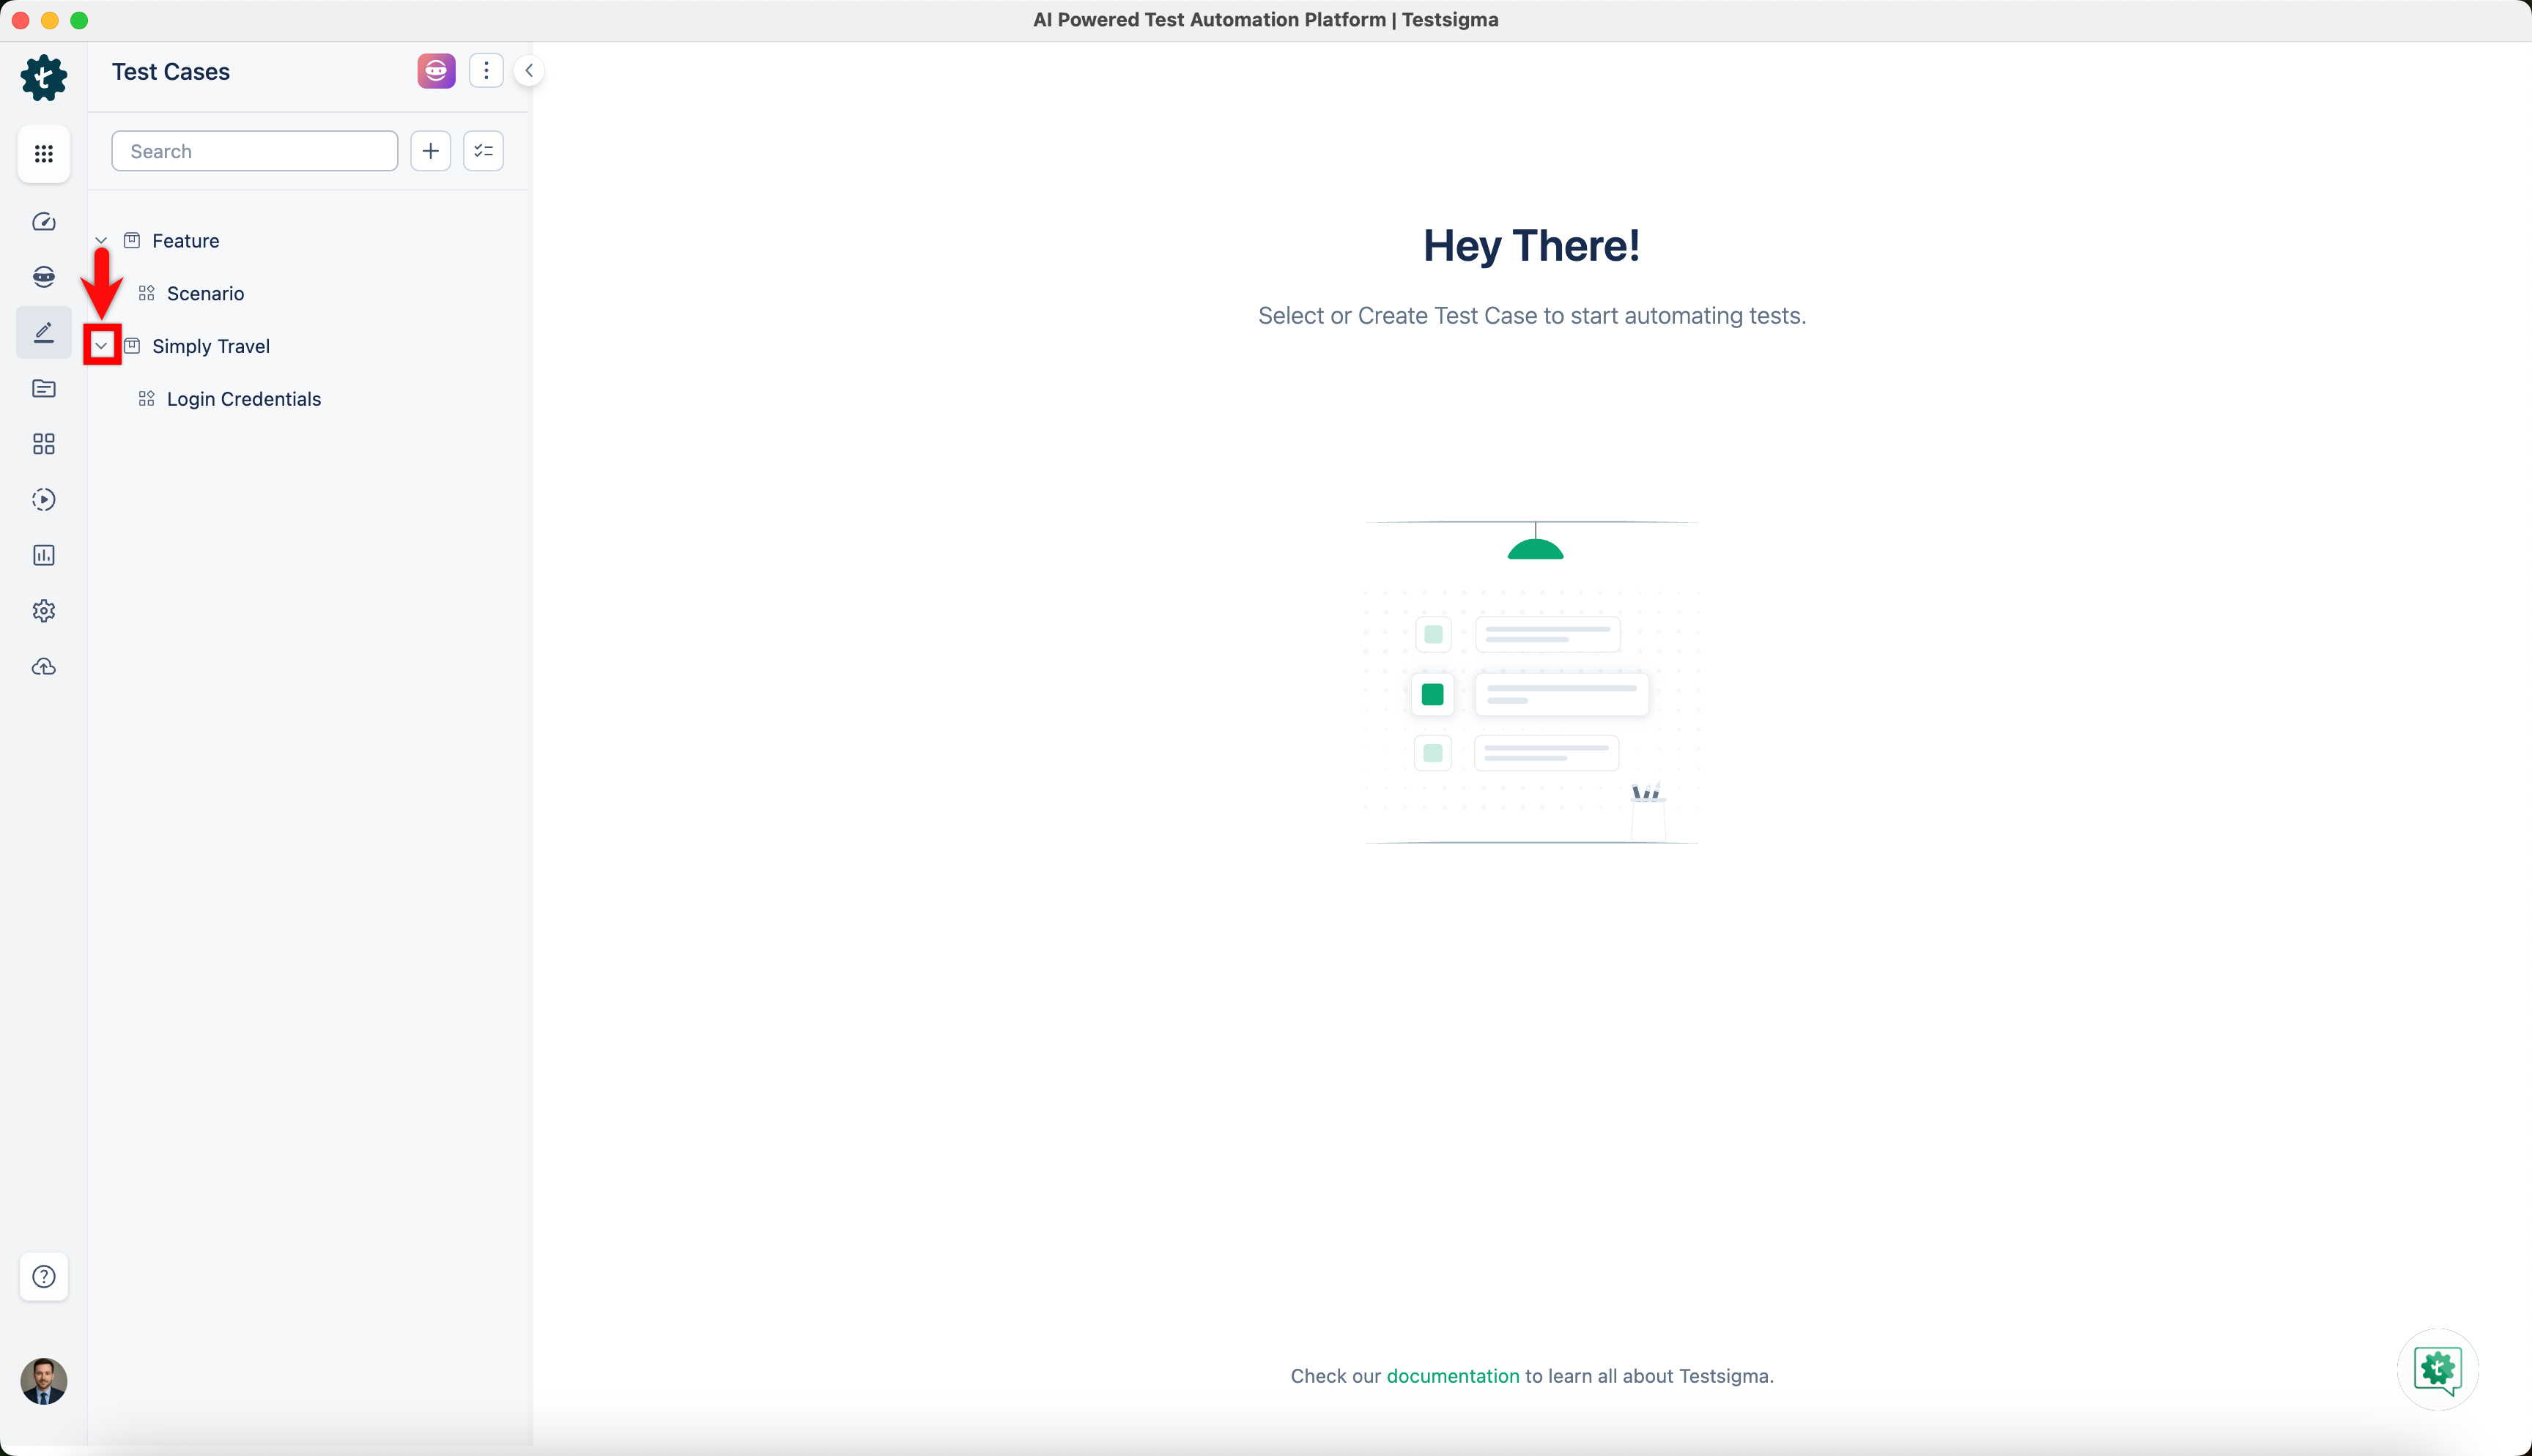
Task: Open the cloud upload icon in sidebar
Action: pos(43,667)
